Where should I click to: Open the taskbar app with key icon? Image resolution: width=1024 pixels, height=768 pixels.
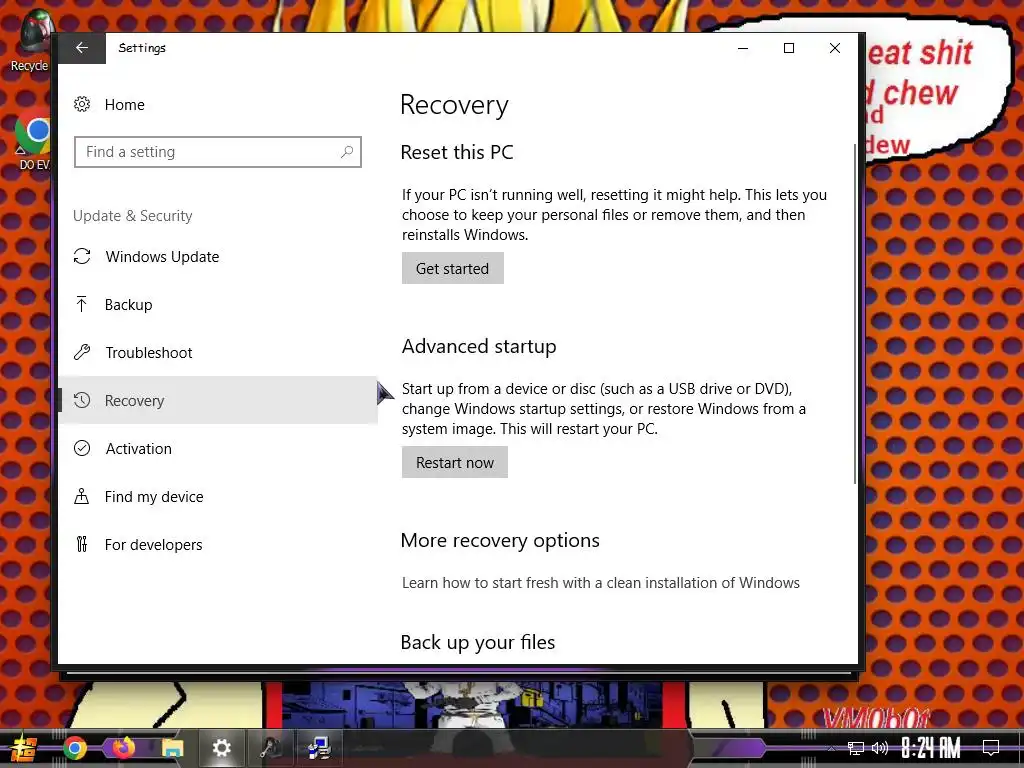[270, 748]
